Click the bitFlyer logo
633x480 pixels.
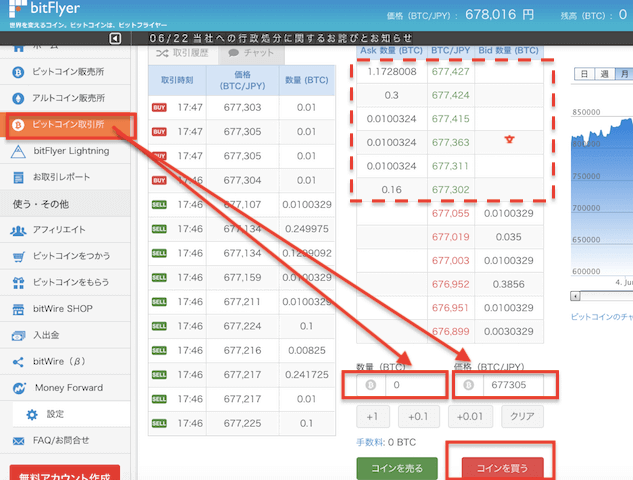point(44,8)
